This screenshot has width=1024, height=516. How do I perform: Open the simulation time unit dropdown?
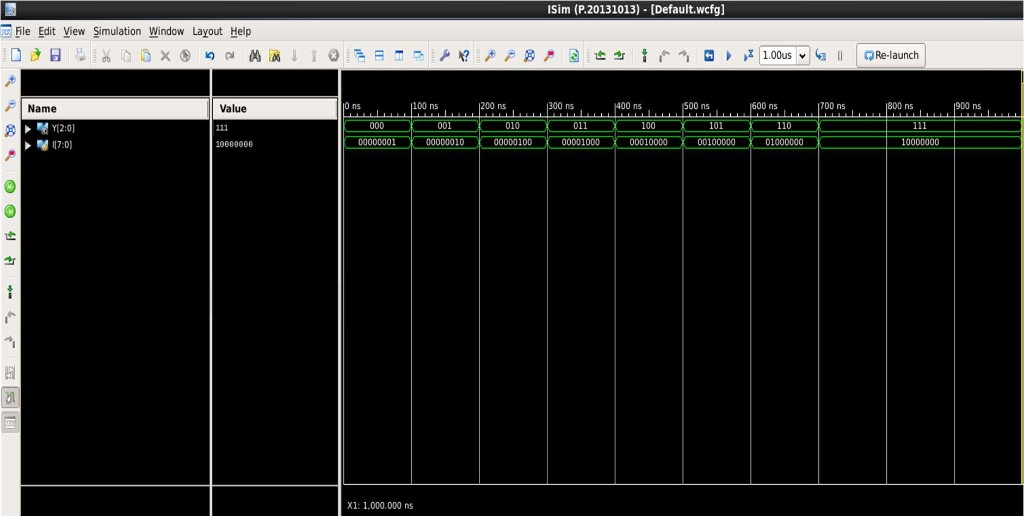point(802,56)
